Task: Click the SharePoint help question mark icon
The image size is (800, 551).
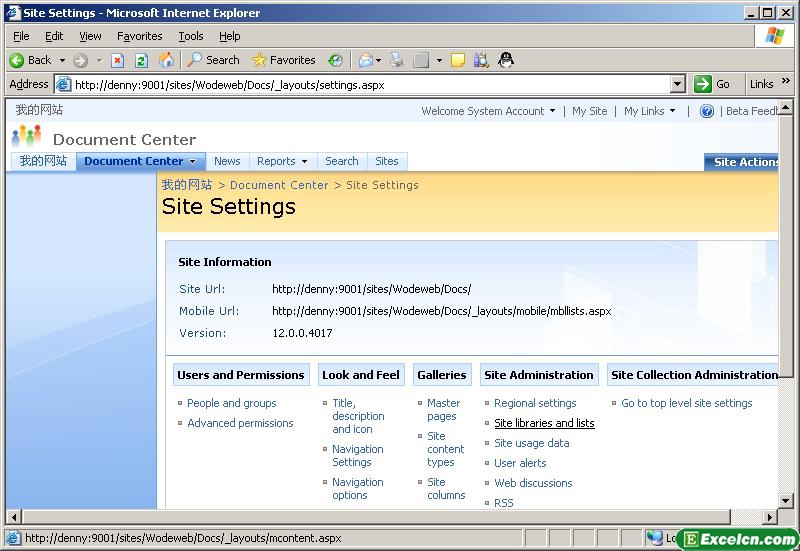Action: (x=707, y=111)
